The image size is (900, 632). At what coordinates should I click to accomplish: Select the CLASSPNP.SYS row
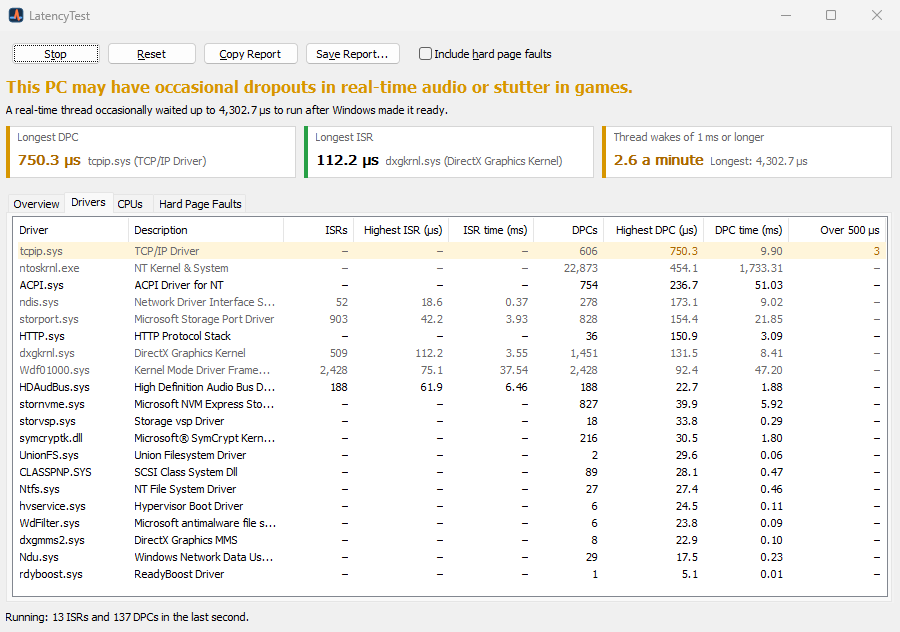[x=449, y=472]
